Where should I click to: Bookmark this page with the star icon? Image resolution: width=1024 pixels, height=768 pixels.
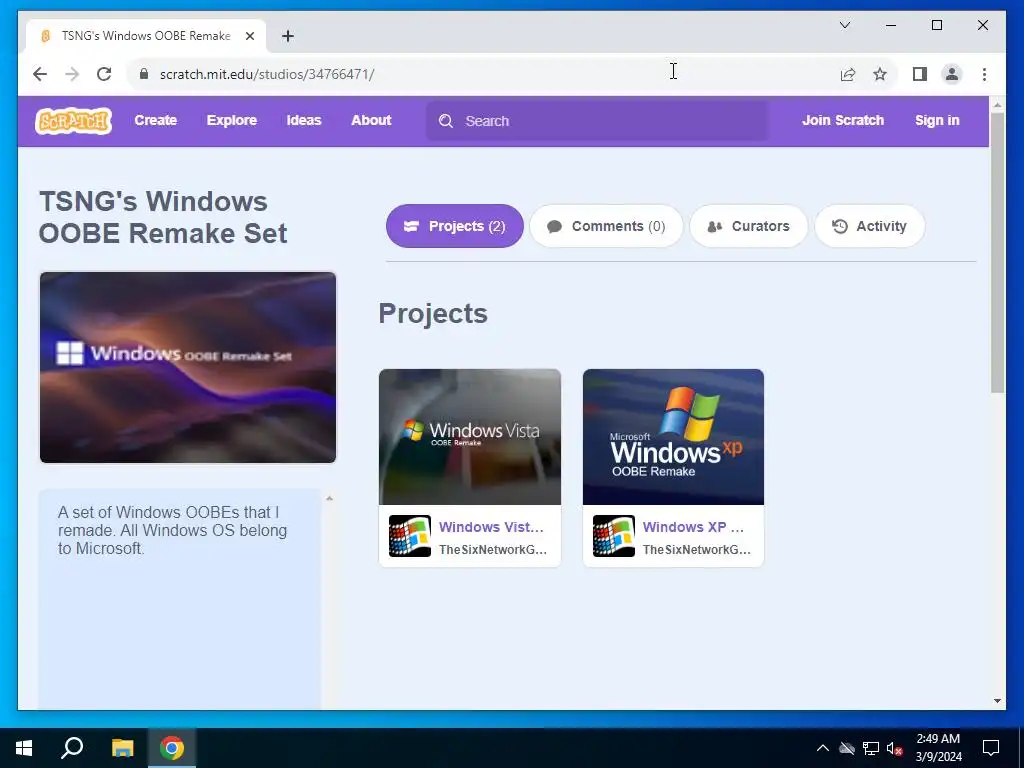tap(880, 74)
